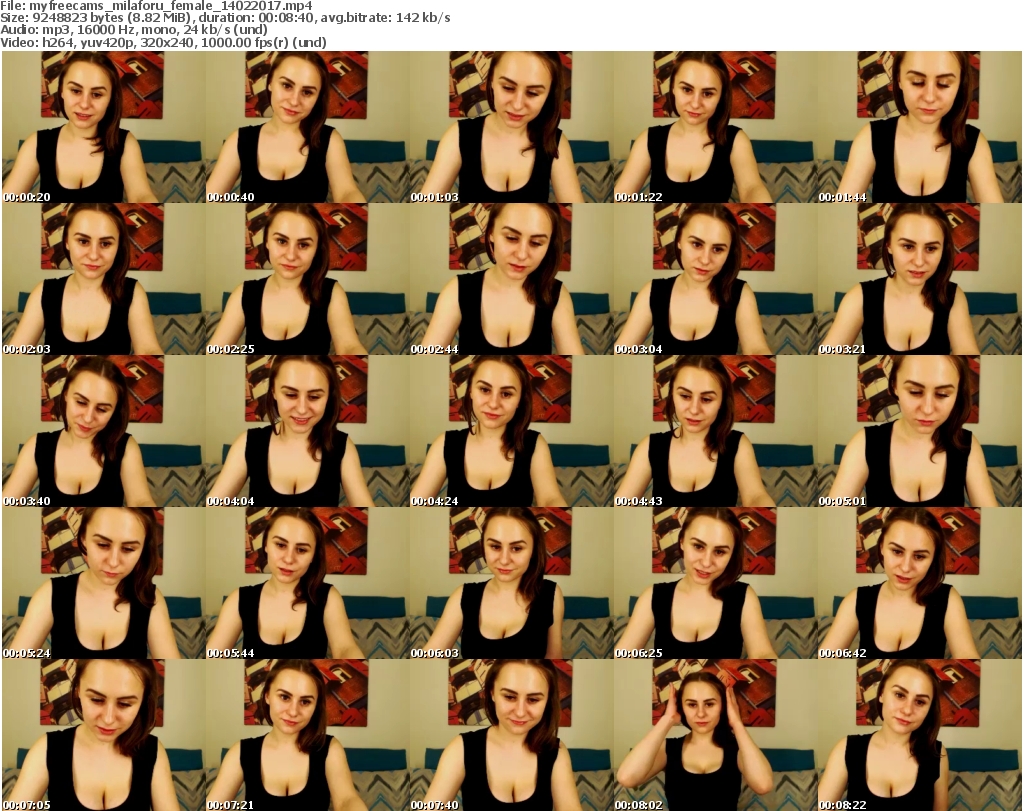Select the thumbnail frame stamped 00:02:03
Screen dimensions: 1024x811
pos(104,279)
